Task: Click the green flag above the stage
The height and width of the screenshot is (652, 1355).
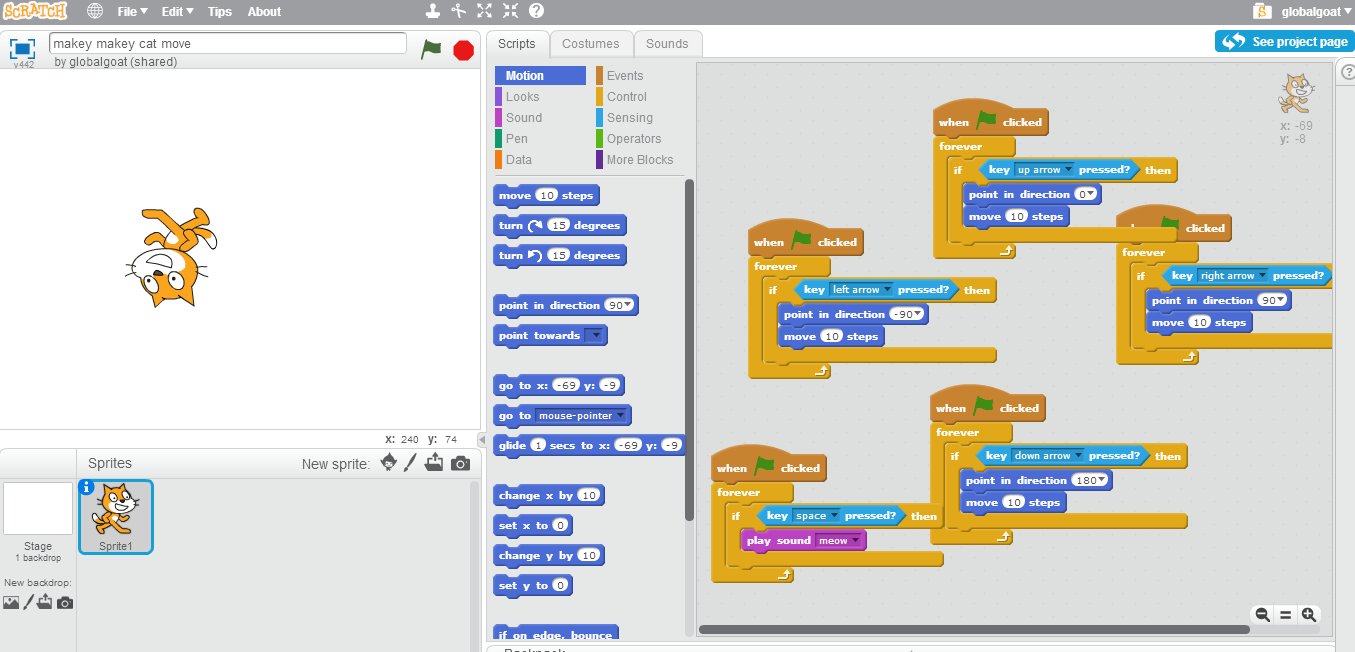Action: click(431, 49)
